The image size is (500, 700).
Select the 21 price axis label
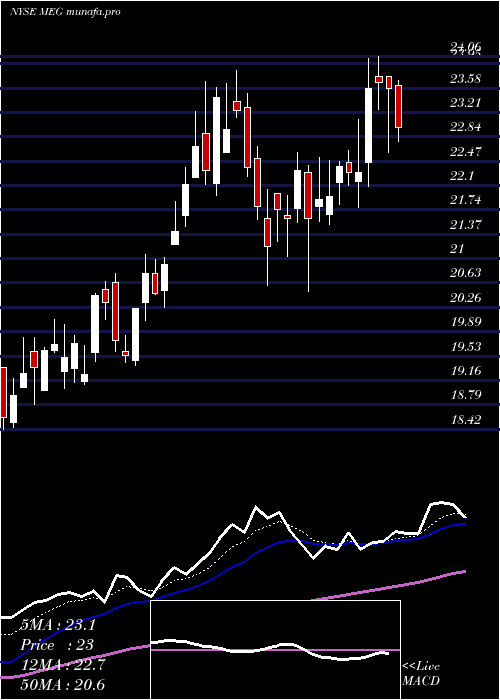(x=457, y=249)
